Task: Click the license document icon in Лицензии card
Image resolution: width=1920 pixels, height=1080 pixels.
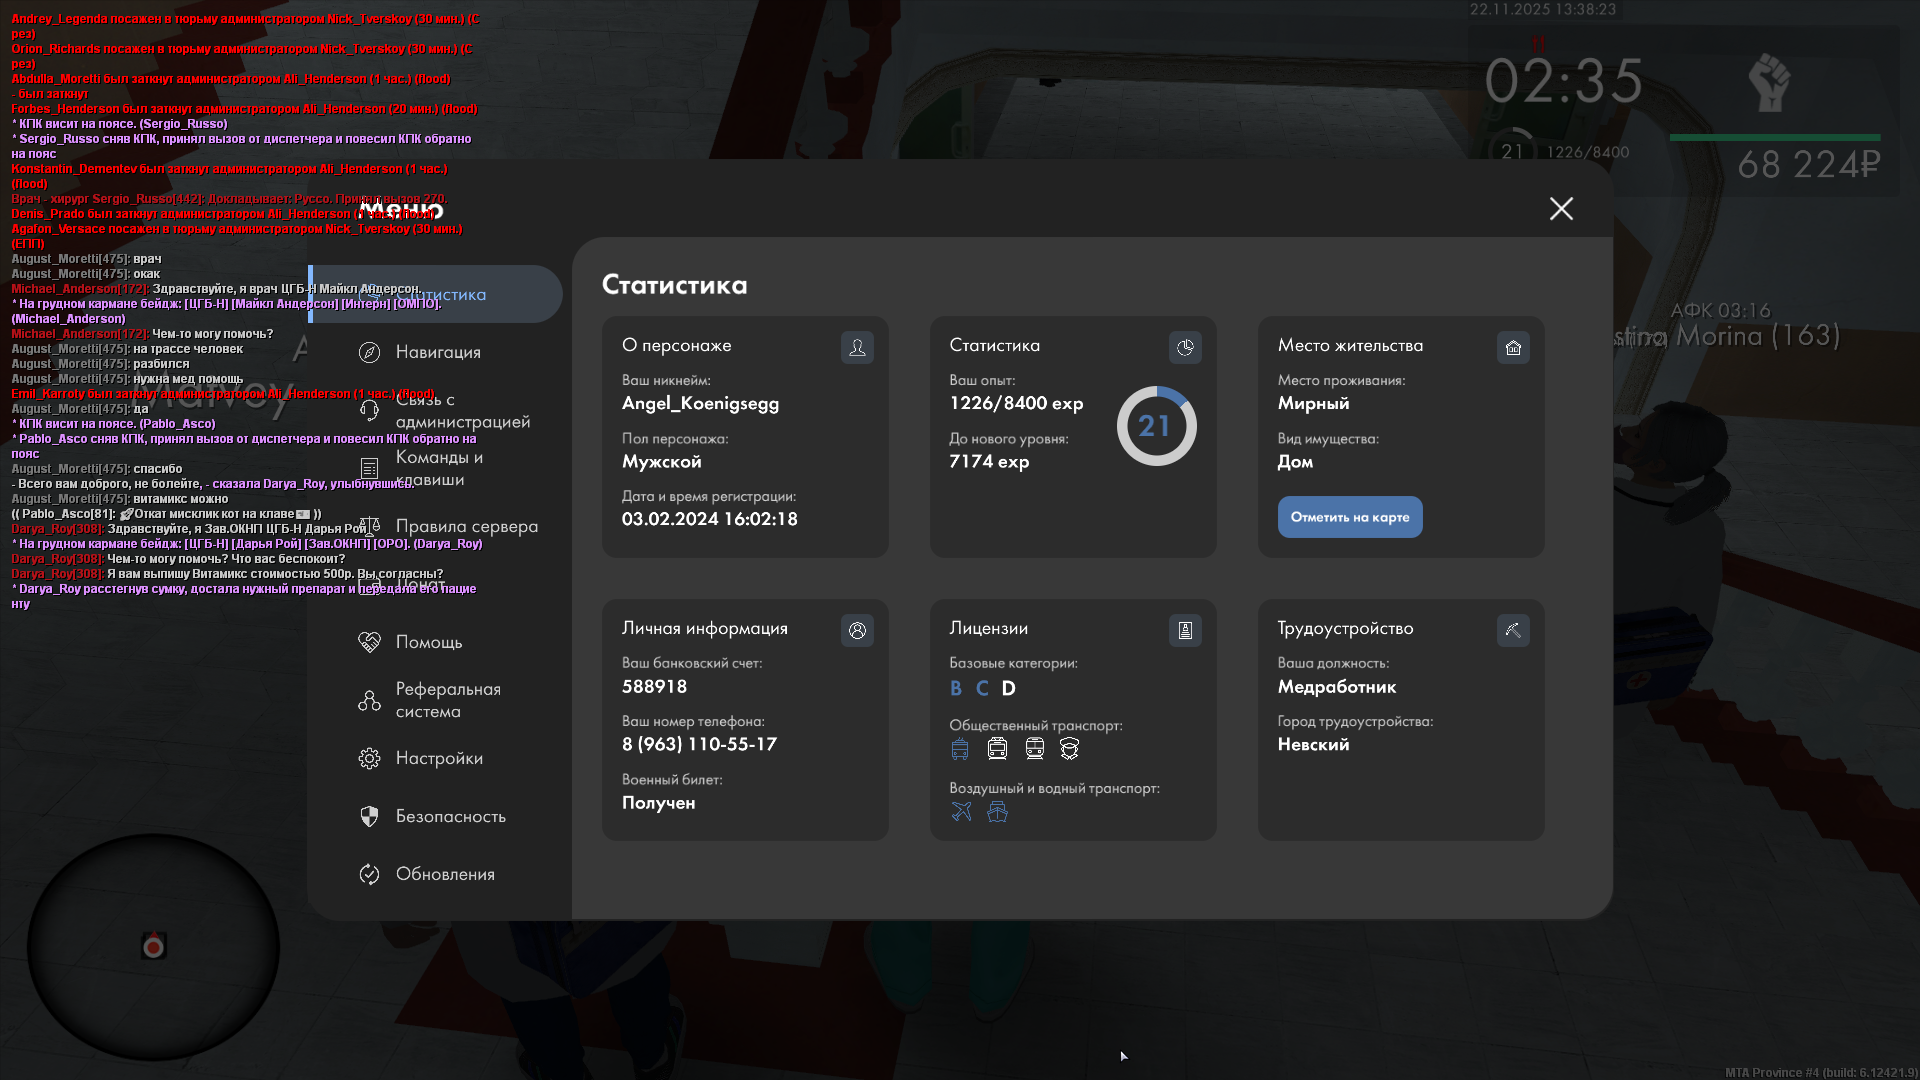Action: click(x=1185, y=630)
